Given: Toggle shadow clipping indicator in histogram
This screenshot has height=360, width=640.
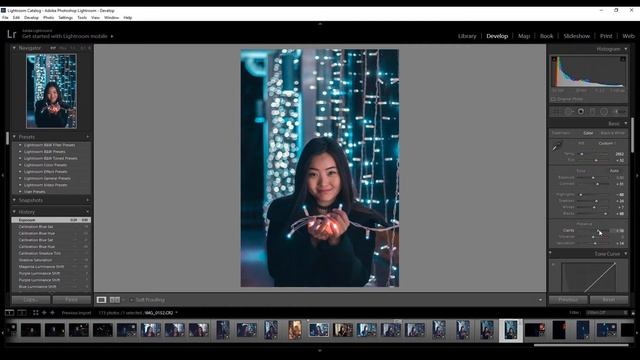Looking at the screenshot, I should [554, 59].
